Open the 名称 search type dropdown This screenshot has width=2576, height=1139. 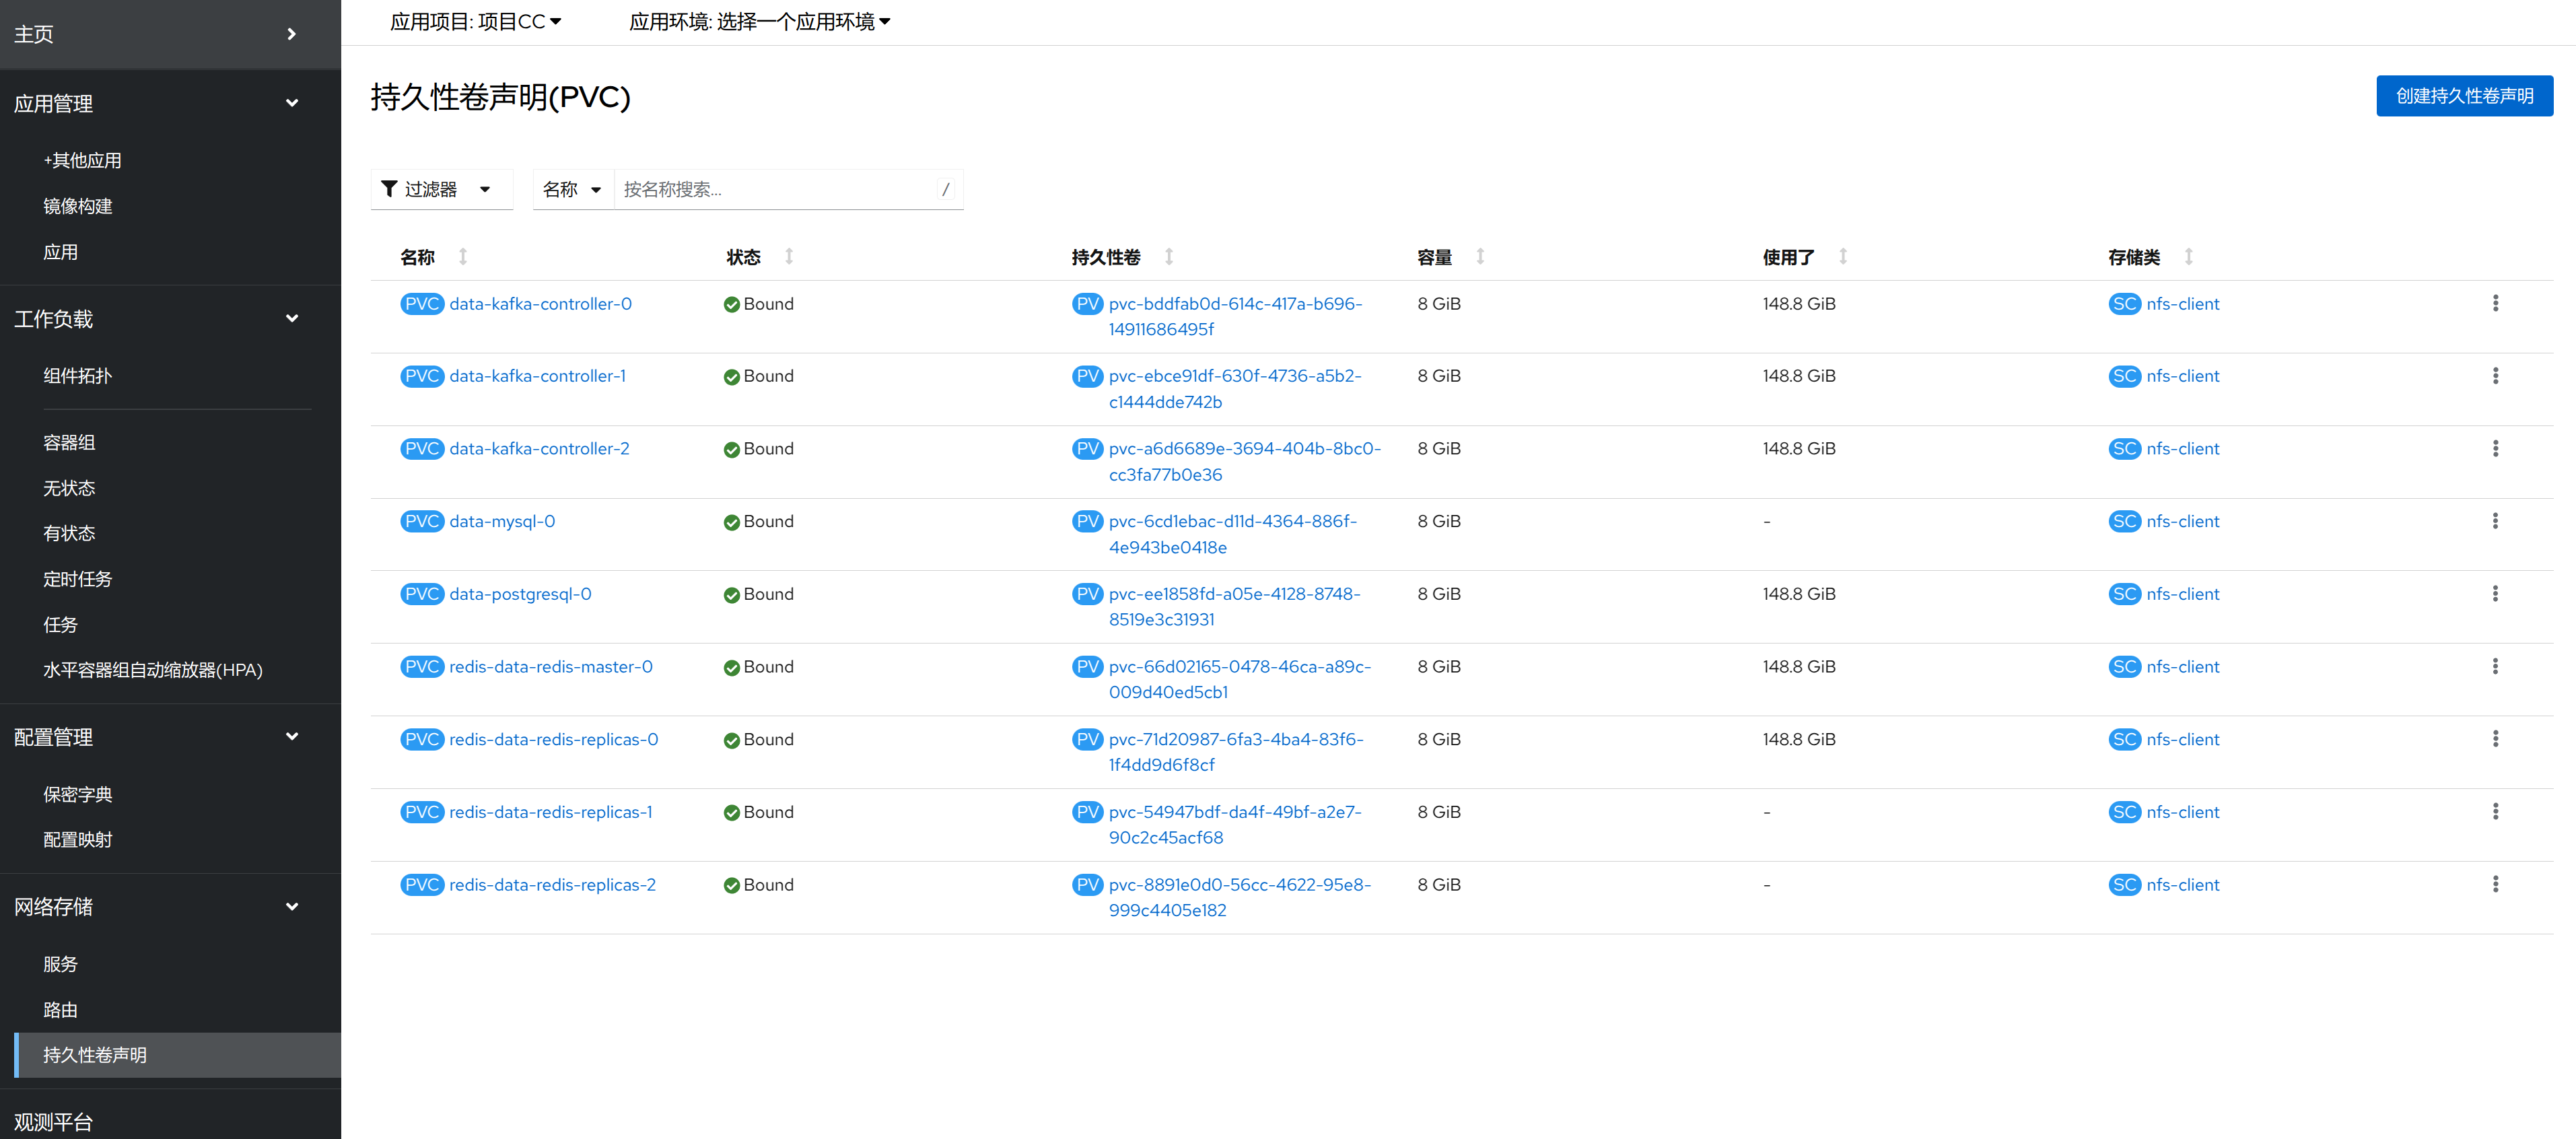coord(572,189)
